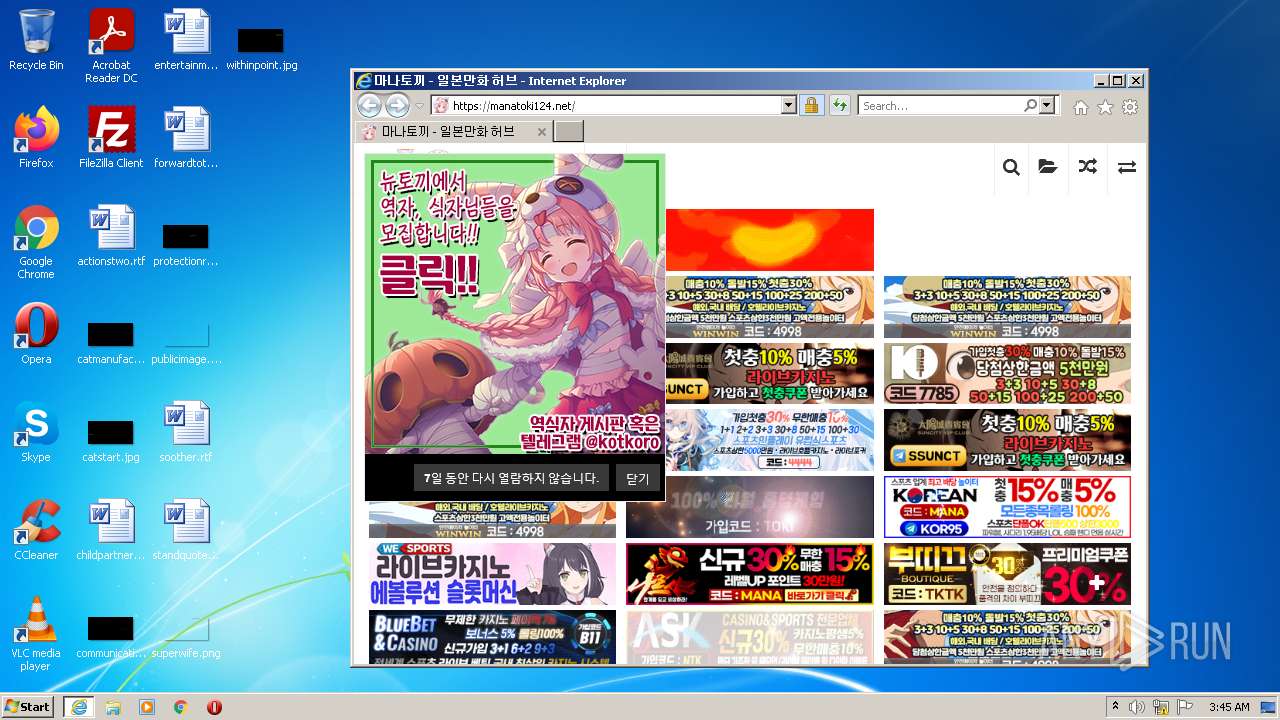Click the security lock icon in address bar
1280x720 pixels.
coord(811,105)
